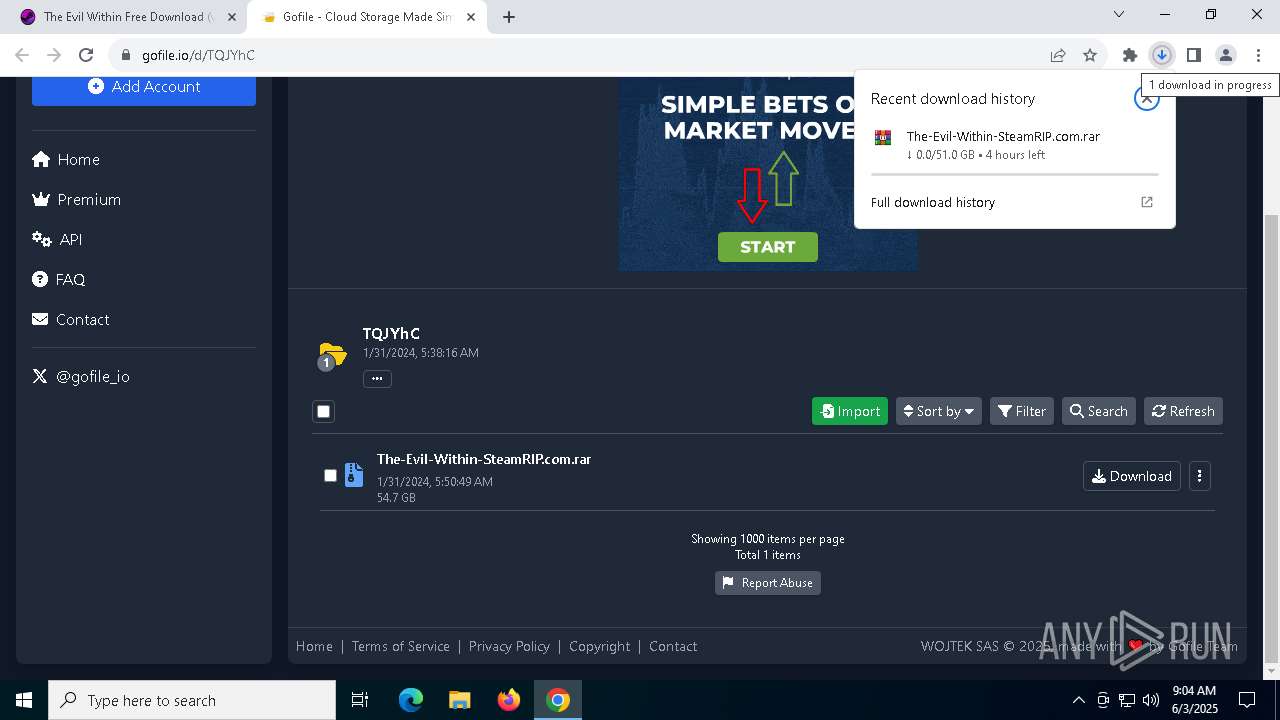This screenshot has height=720, width=1280.
Task: Open the TQJYhC folder options ellipsis
Action: 377,378
